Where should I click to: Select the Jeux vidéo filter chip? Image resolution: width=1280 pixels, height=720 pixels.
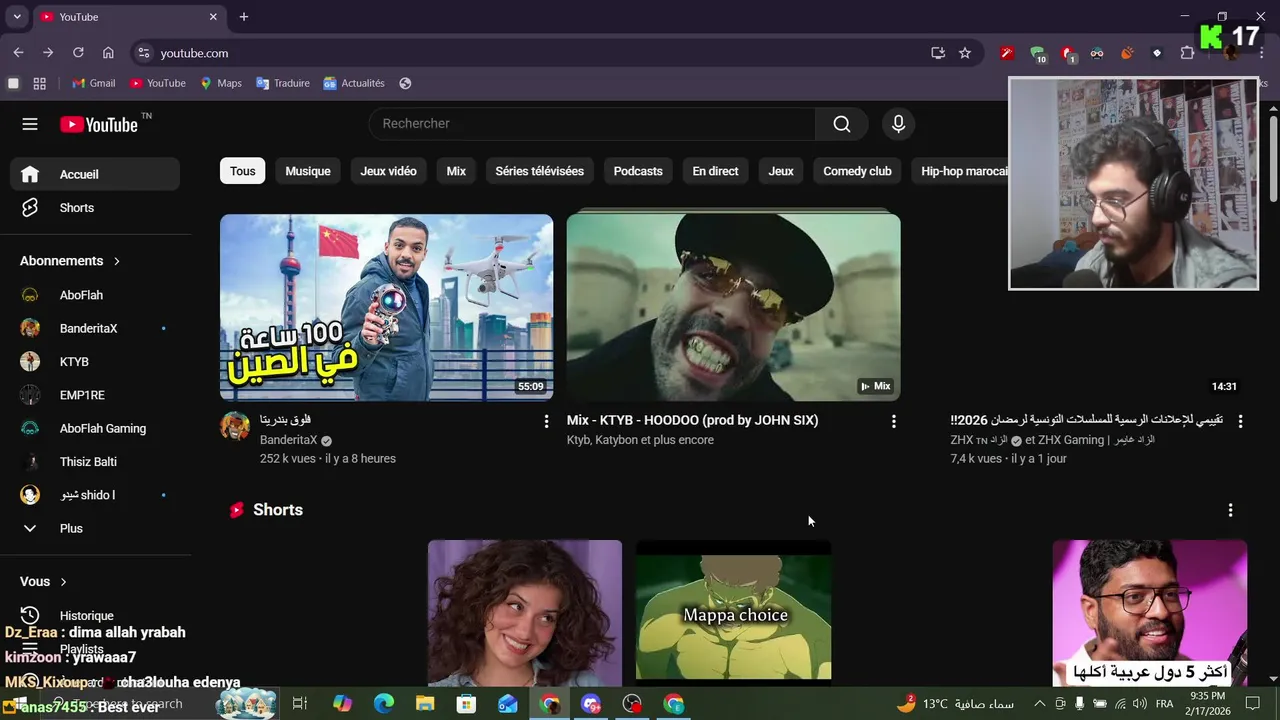[x=388, y=171]
